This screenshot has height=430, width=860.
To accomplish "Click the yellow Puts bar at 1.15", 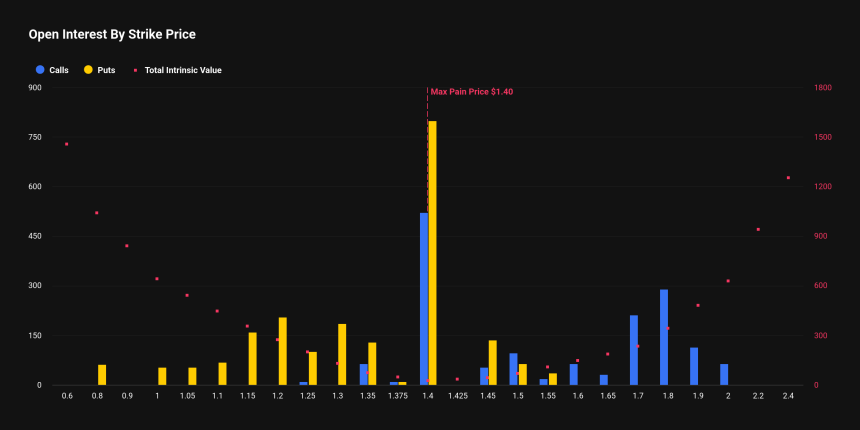I will click(253, 358).
